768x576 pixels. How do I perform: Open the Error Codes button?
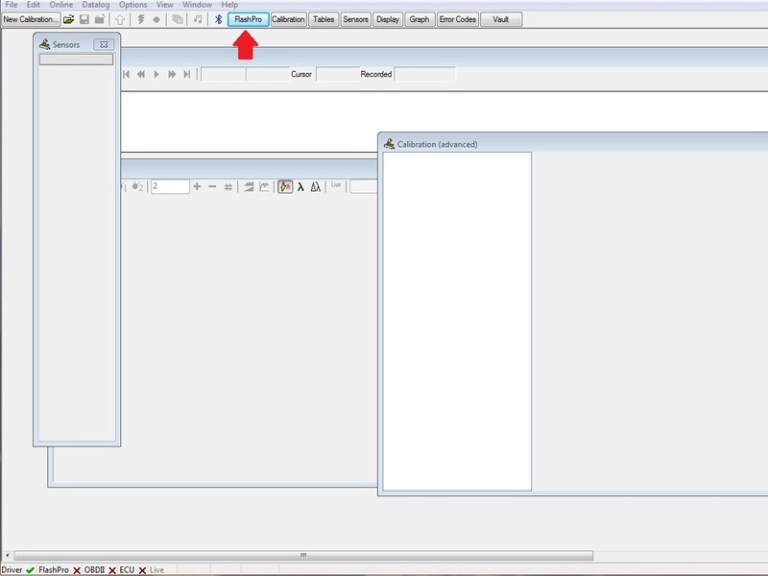coord(457,20)
